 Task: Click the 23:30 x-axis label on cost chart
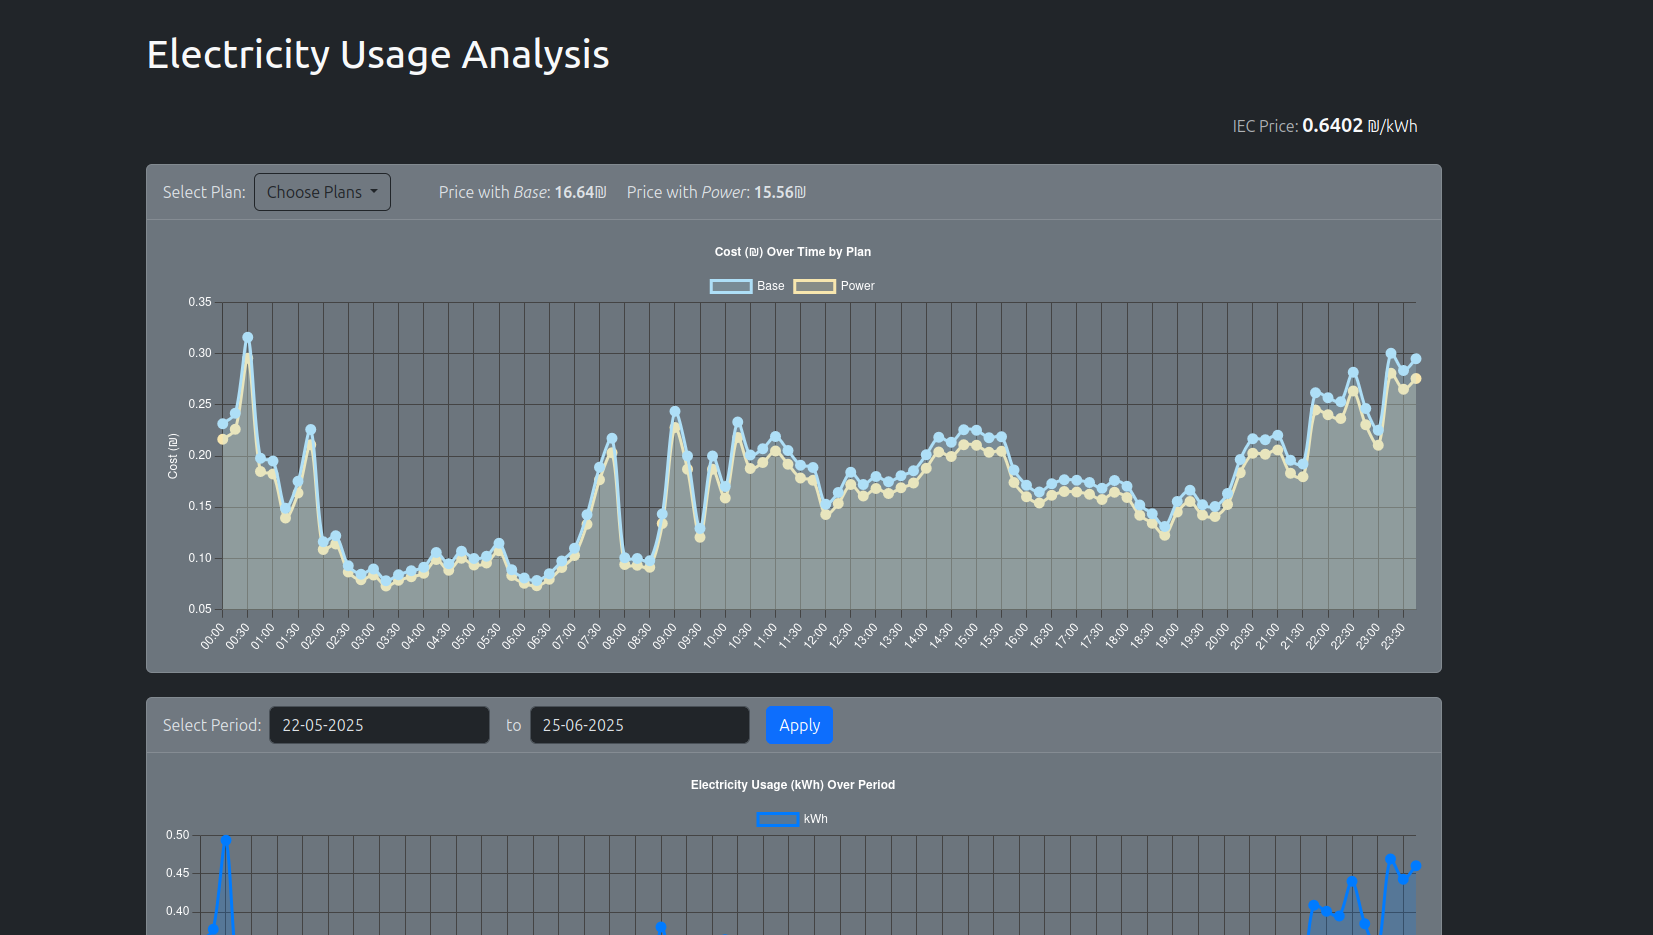click(1393, 636)
